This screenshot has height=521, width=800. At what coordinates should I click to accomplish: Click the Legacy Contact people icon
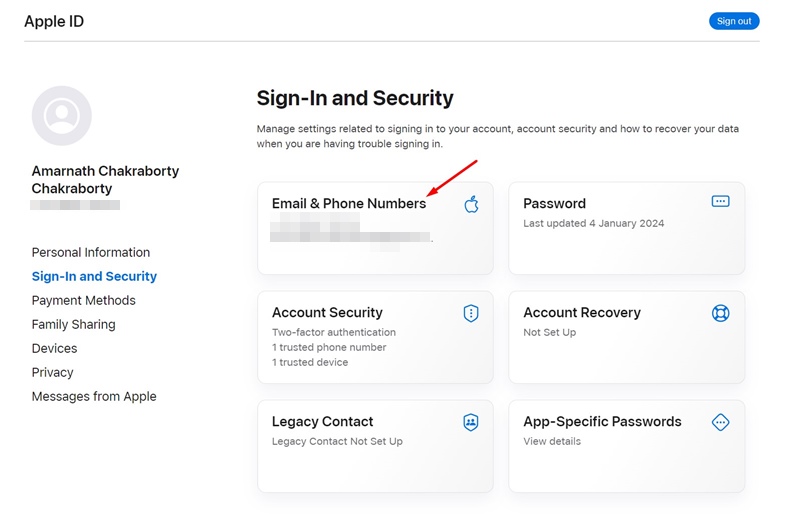point(471,422)
